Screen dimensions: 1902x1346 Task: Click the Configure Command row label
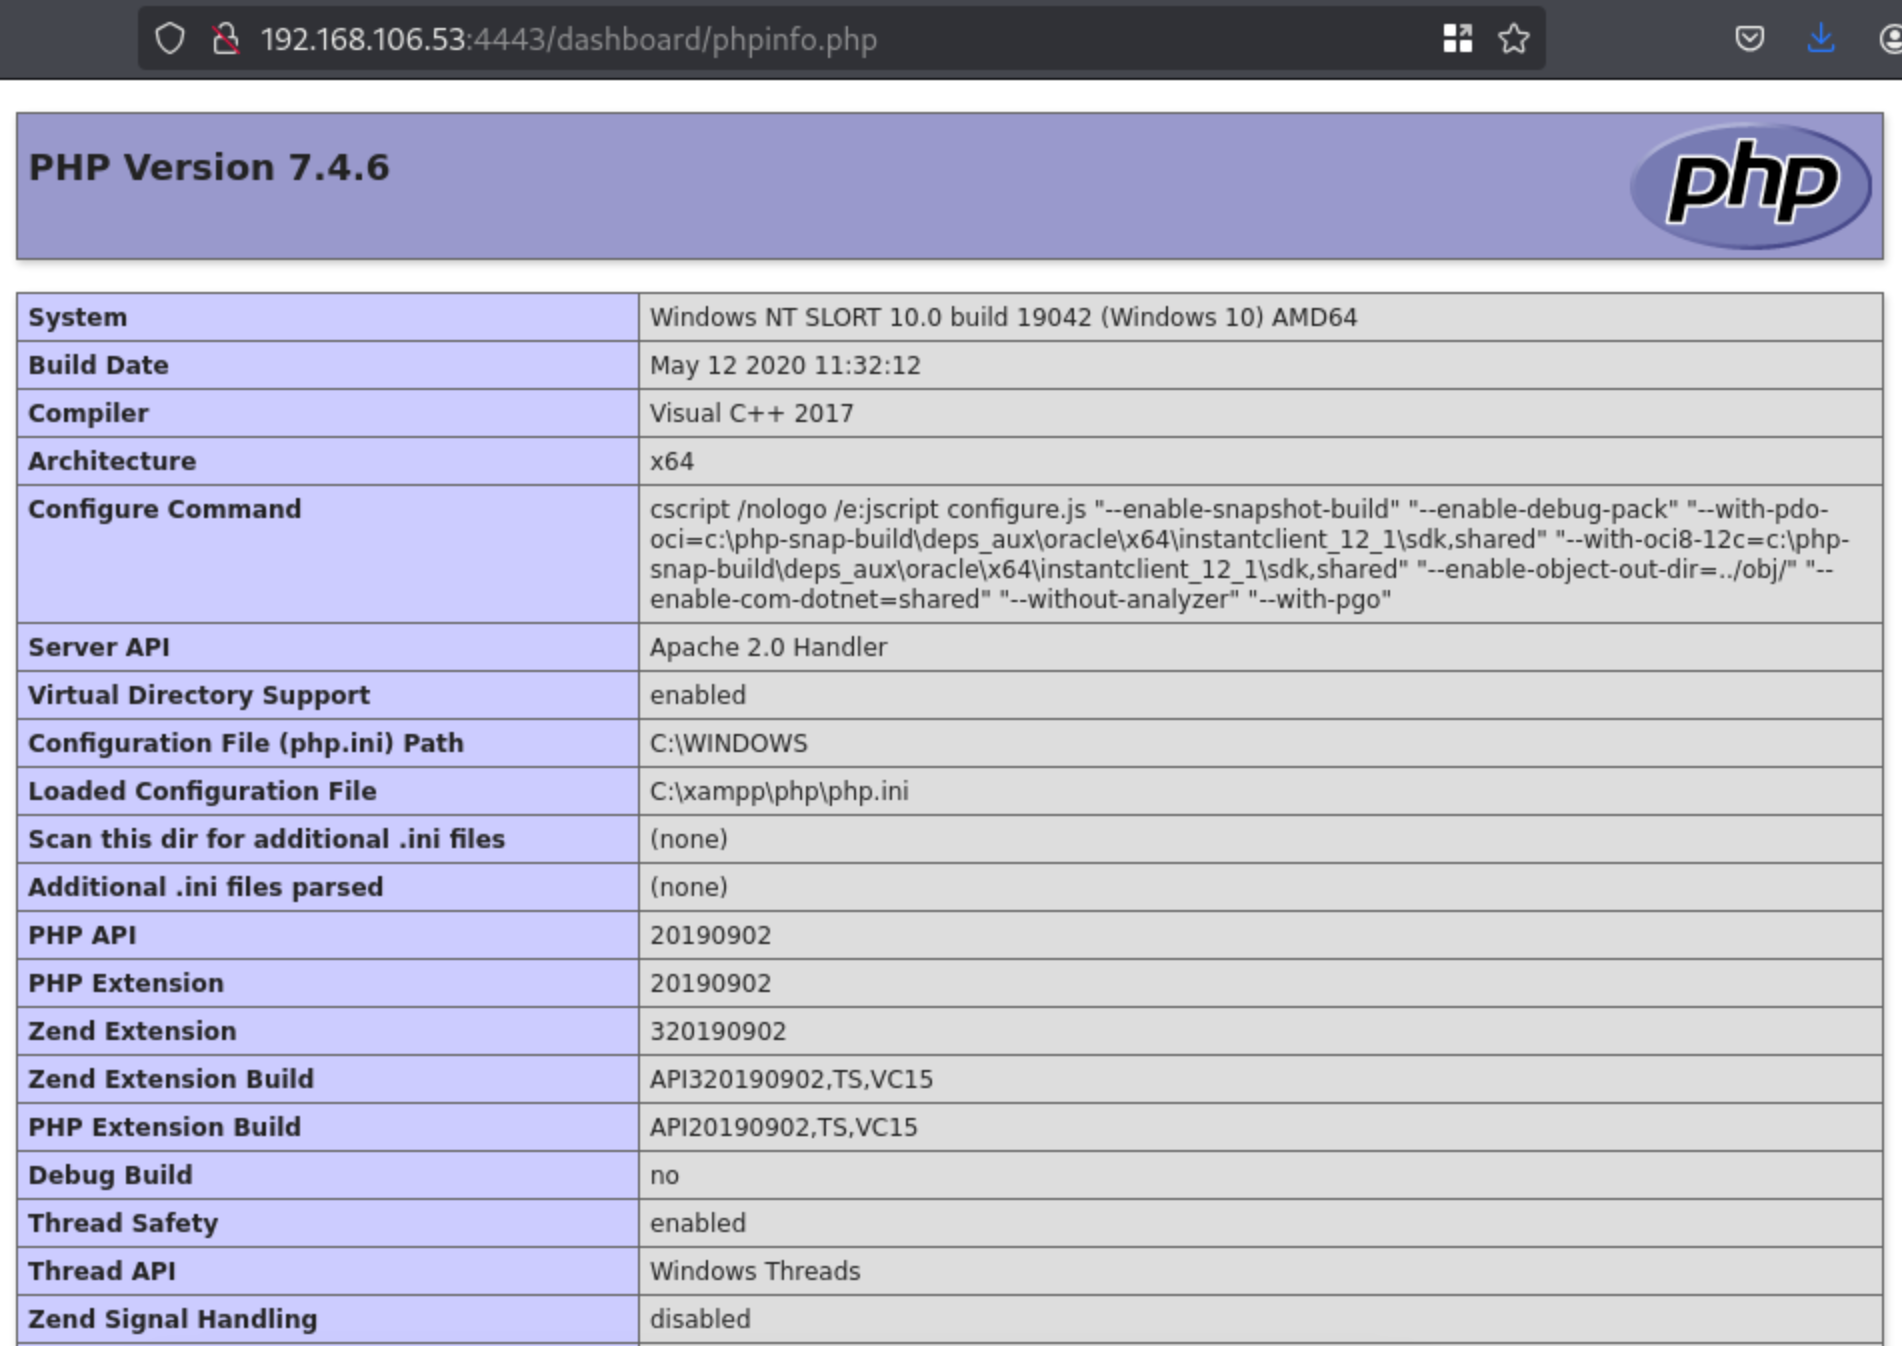click(165, 509)
